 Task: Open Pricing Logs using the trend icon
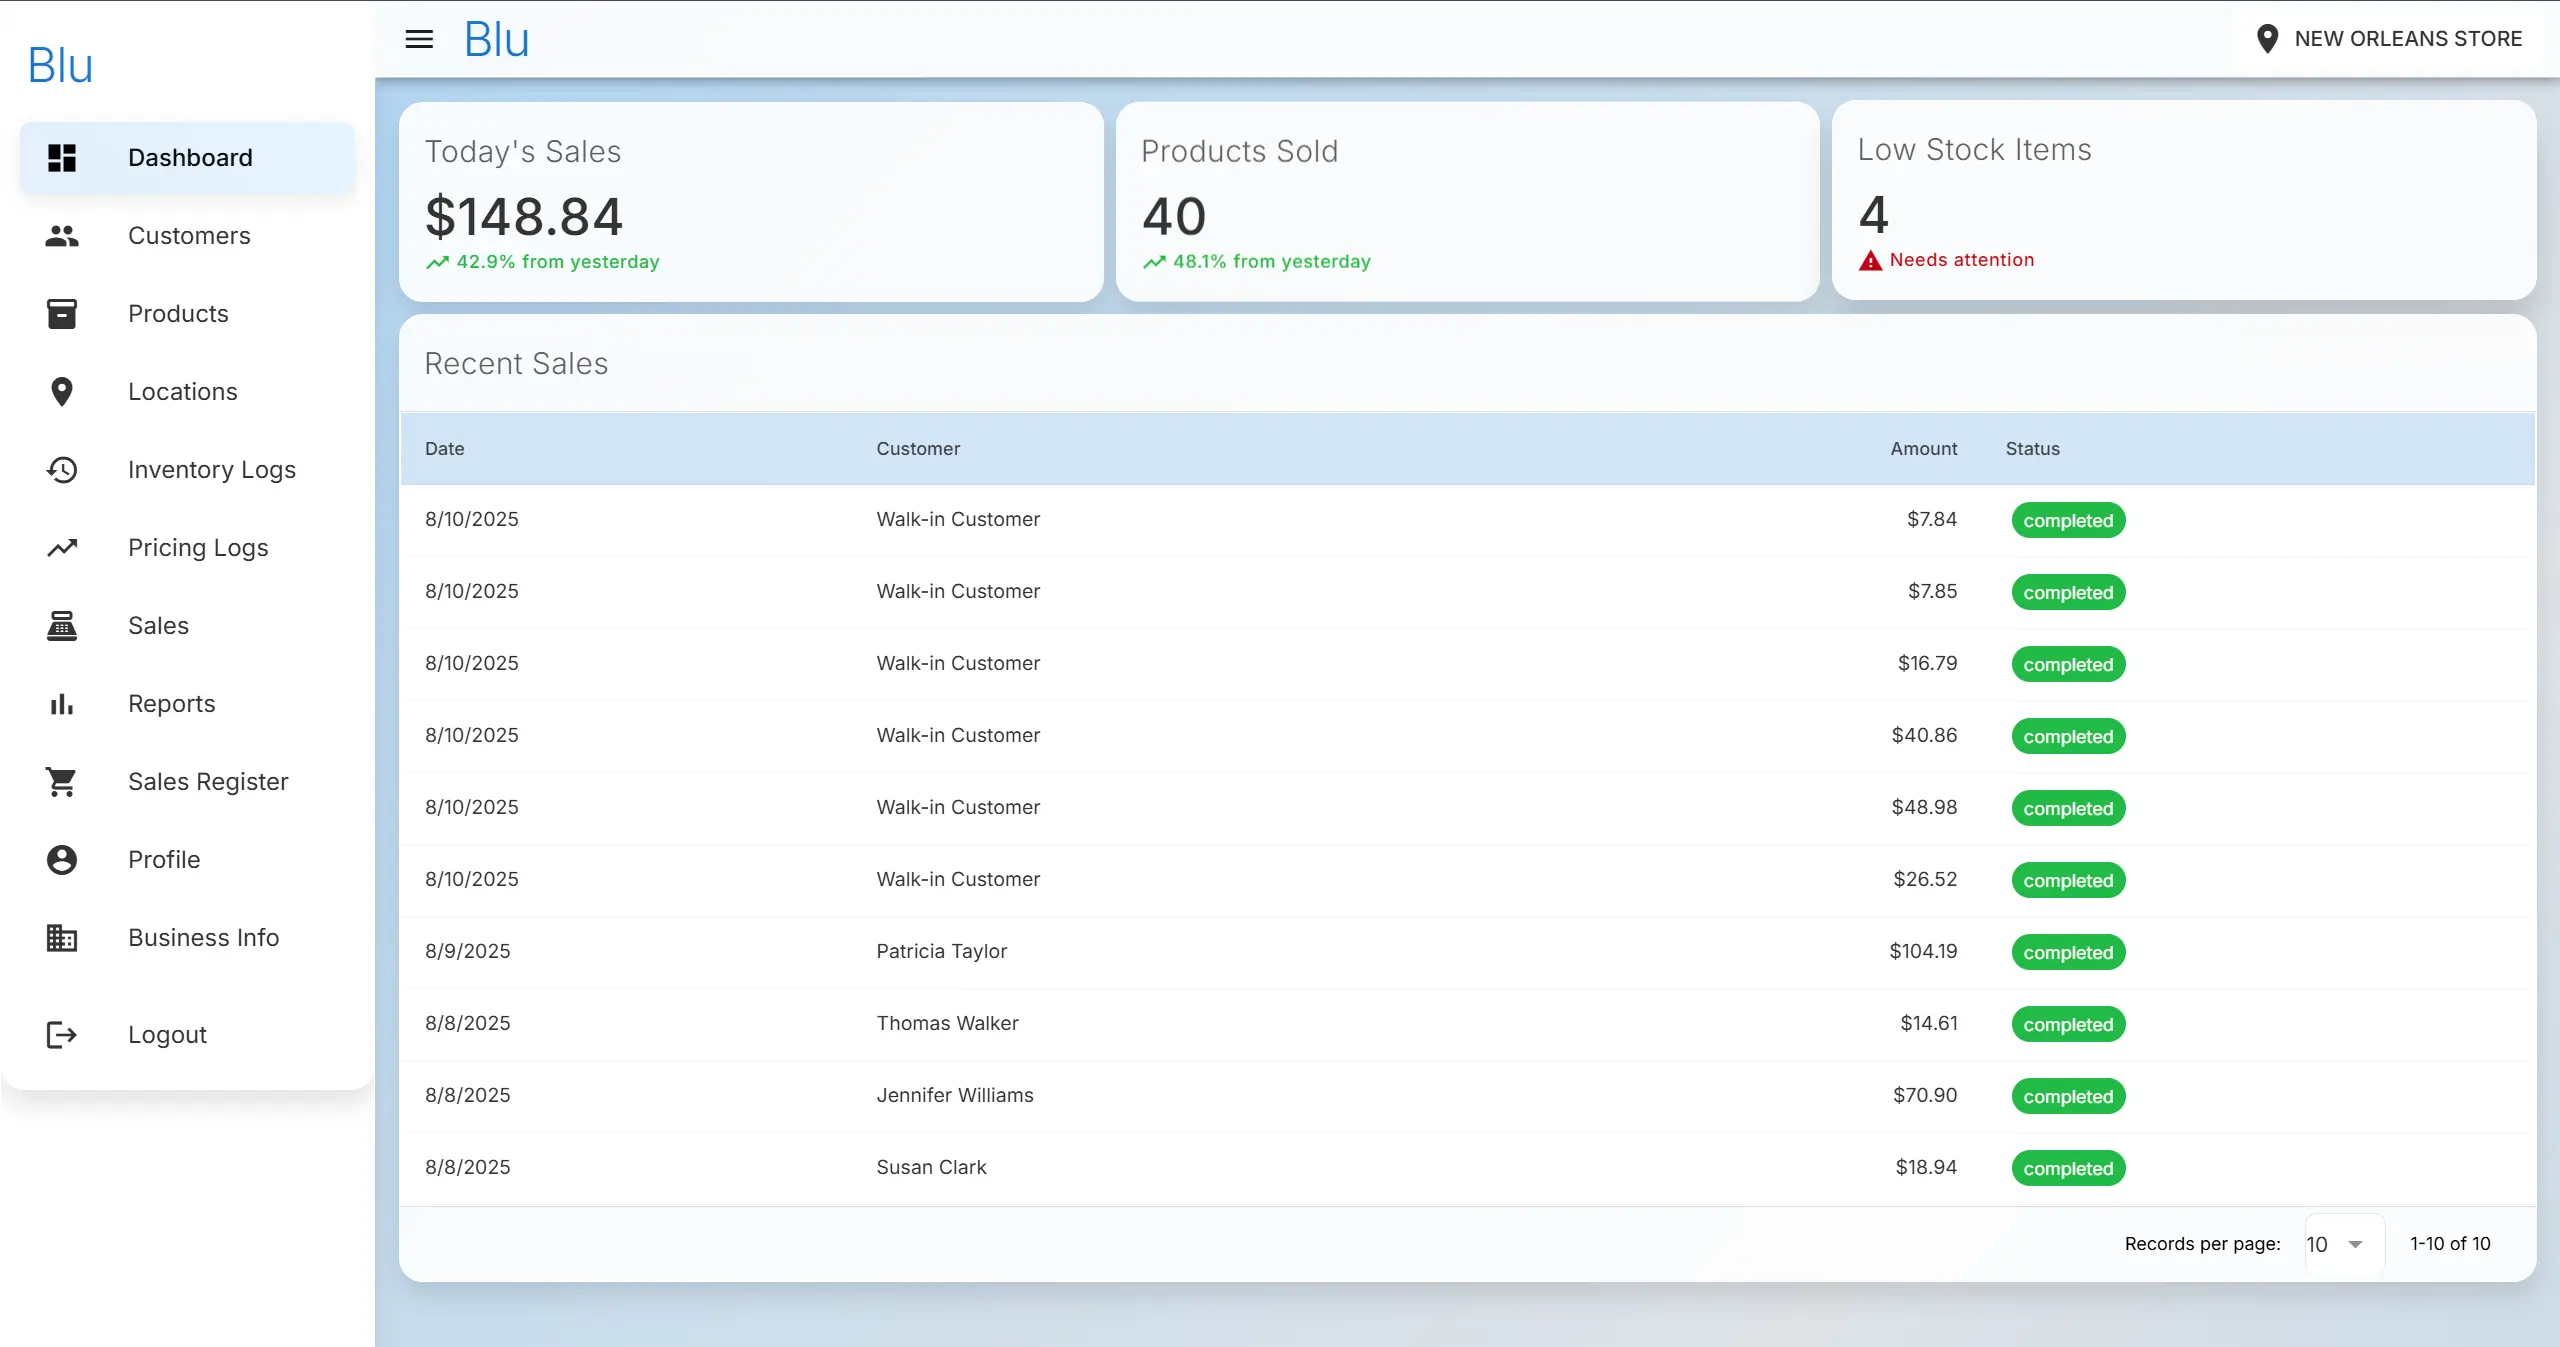coord(62,547)
